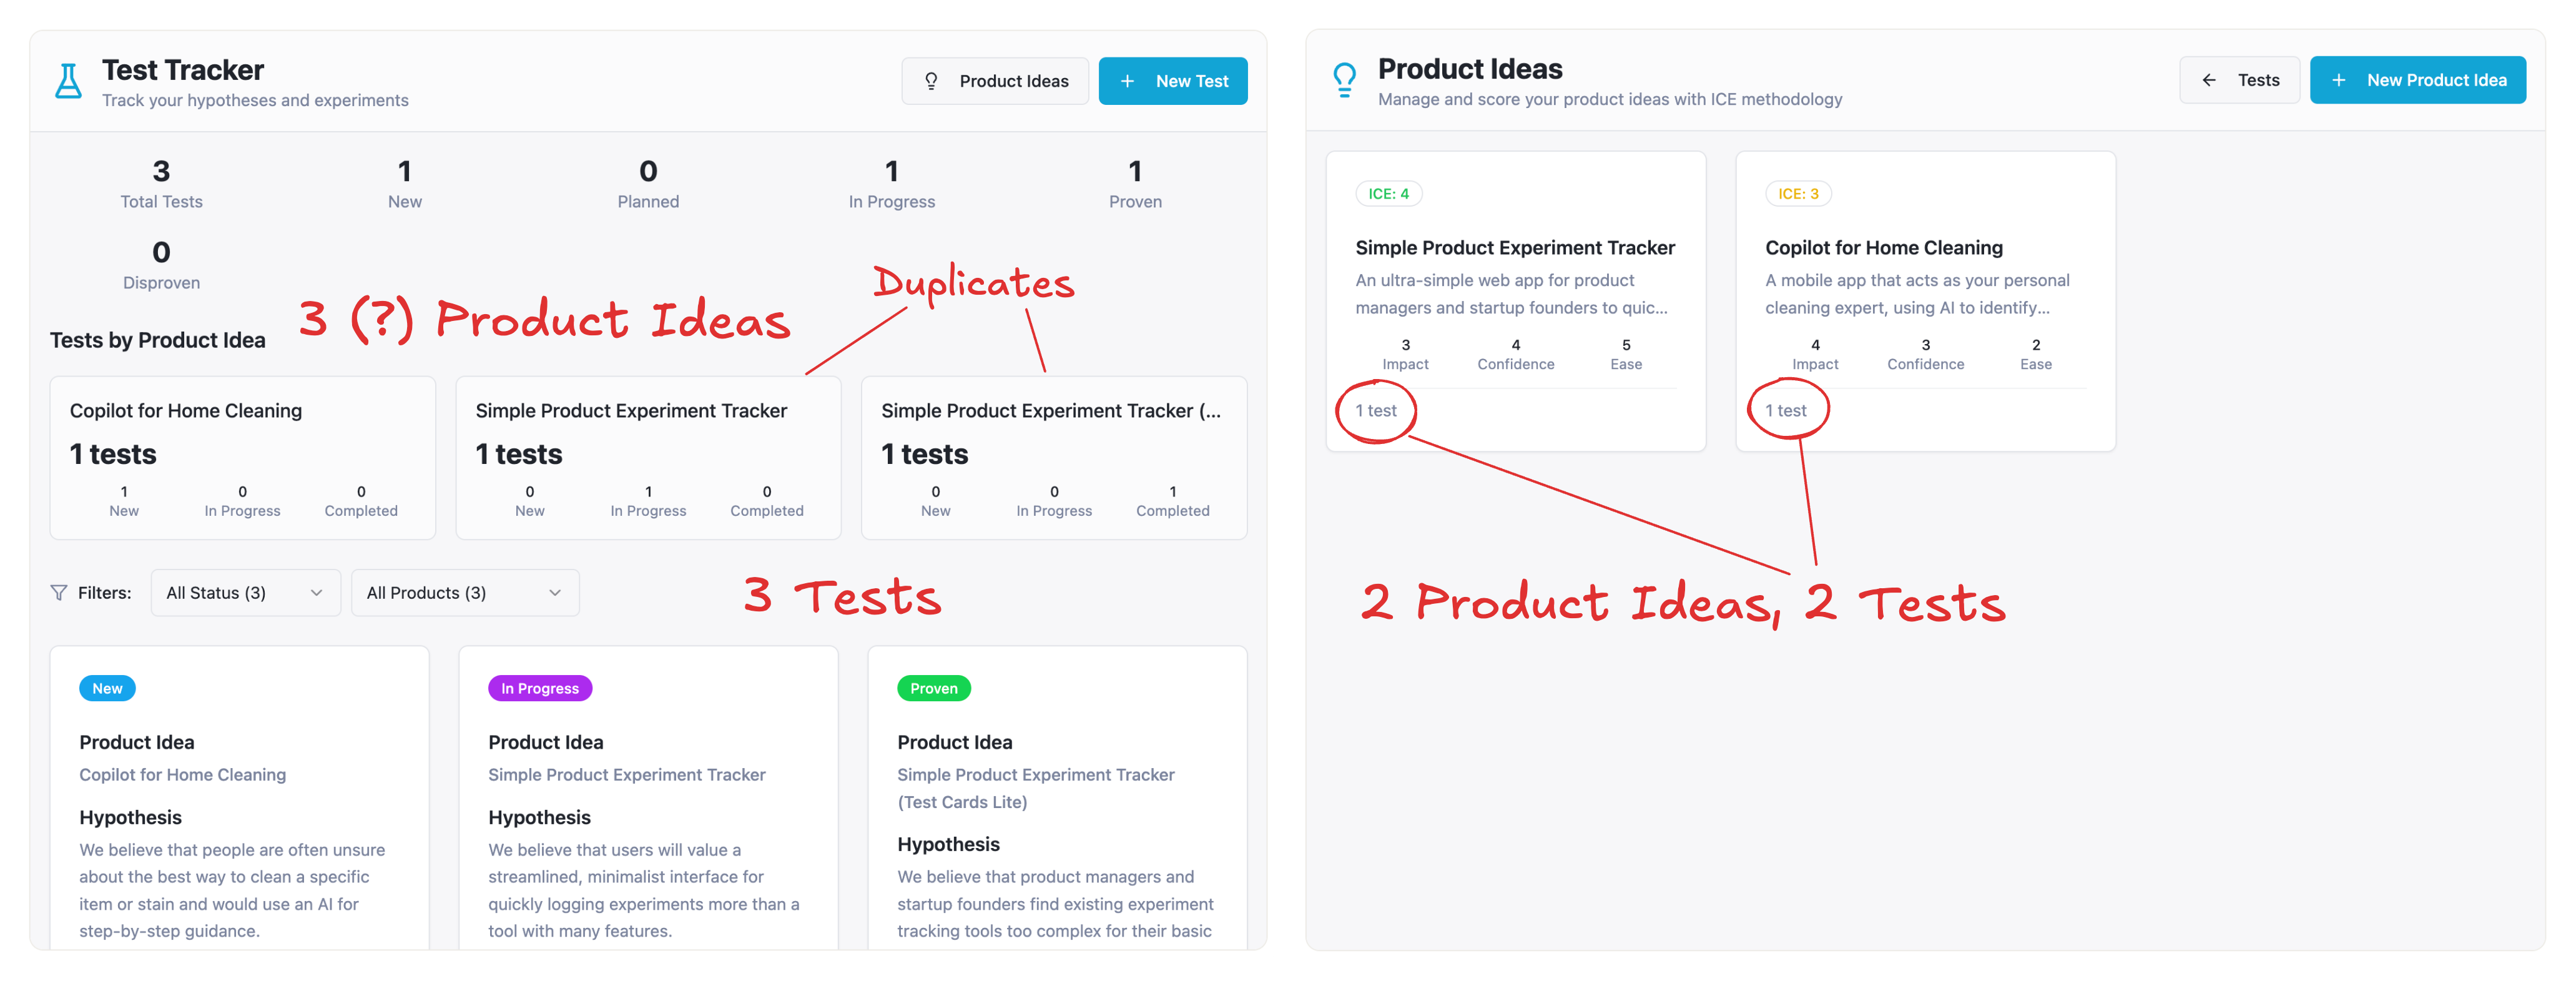Click the lightbulb icon next to Product Ideas header
The height and width of the screenshot is (981, 2576).
coord(1345,80)
